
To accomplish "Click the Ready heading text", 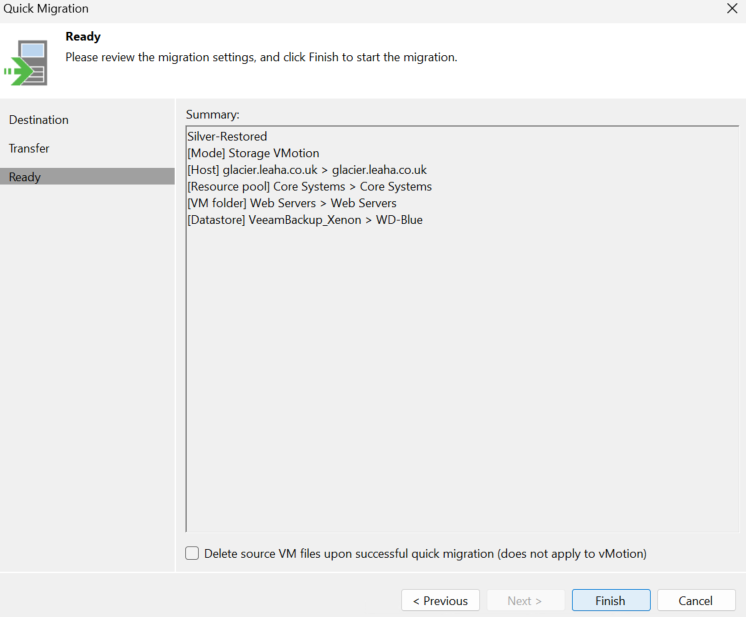I will tap(83, 37).
